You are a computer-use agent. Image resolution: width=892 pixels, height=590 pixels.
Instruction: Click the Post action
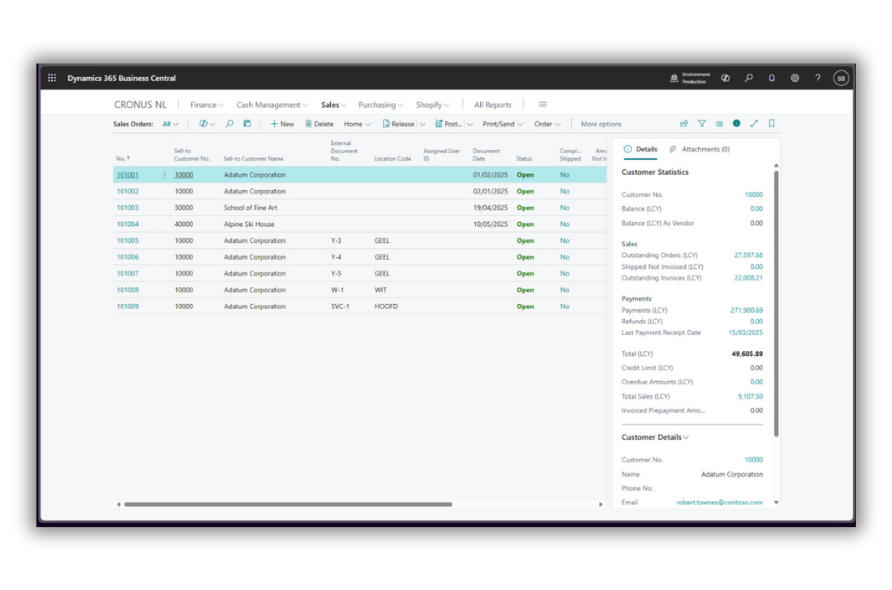click(448, 123)
